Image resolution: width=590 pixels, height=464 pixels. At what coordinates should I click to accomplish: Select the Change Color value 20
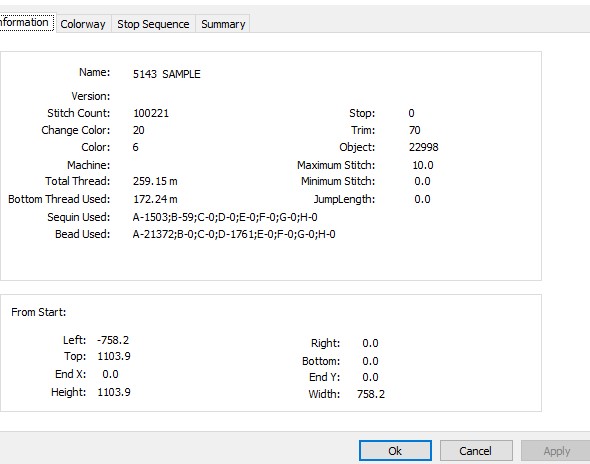coord(138,130)
